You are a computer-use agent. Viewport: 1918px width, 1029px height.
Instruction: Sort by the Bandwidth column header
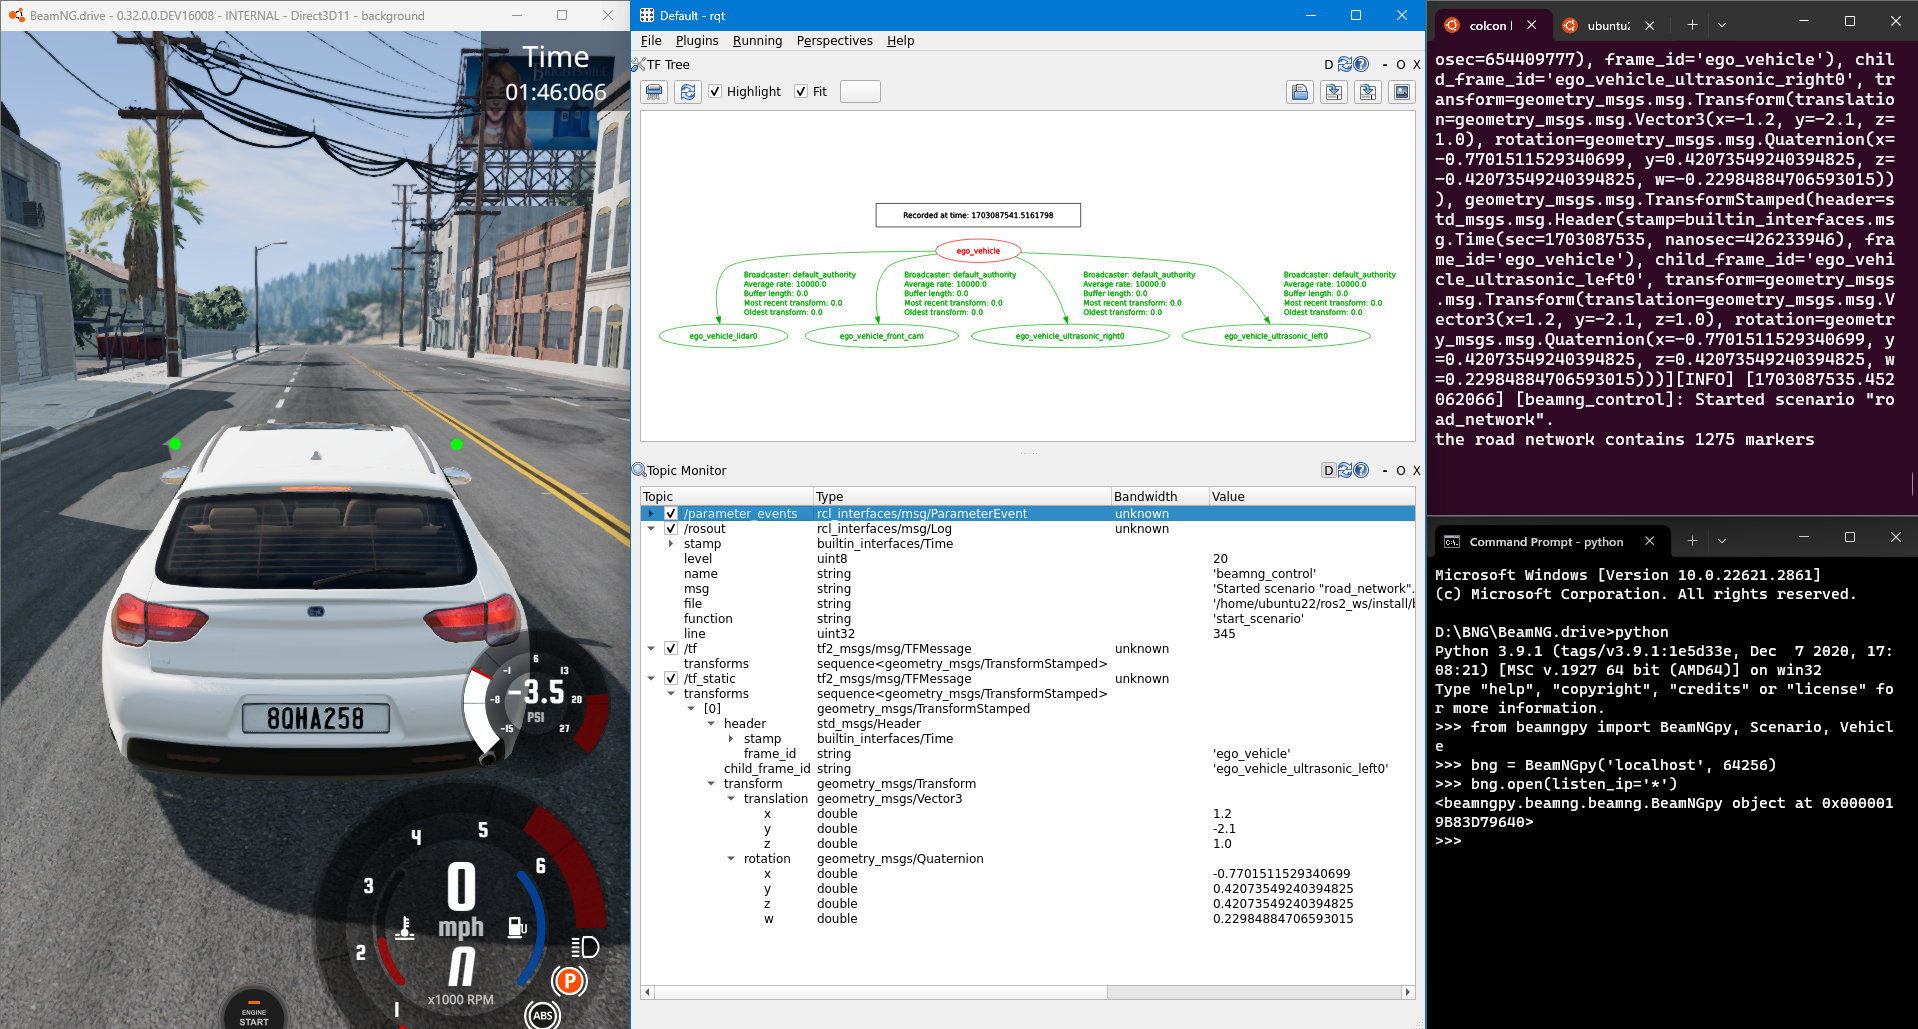pos(1160,497)
